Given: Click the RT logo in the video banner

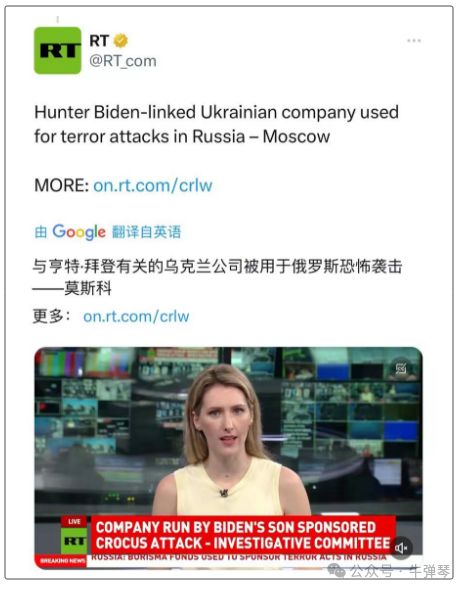Looking at the screenshot, I should tap(74, 541).
